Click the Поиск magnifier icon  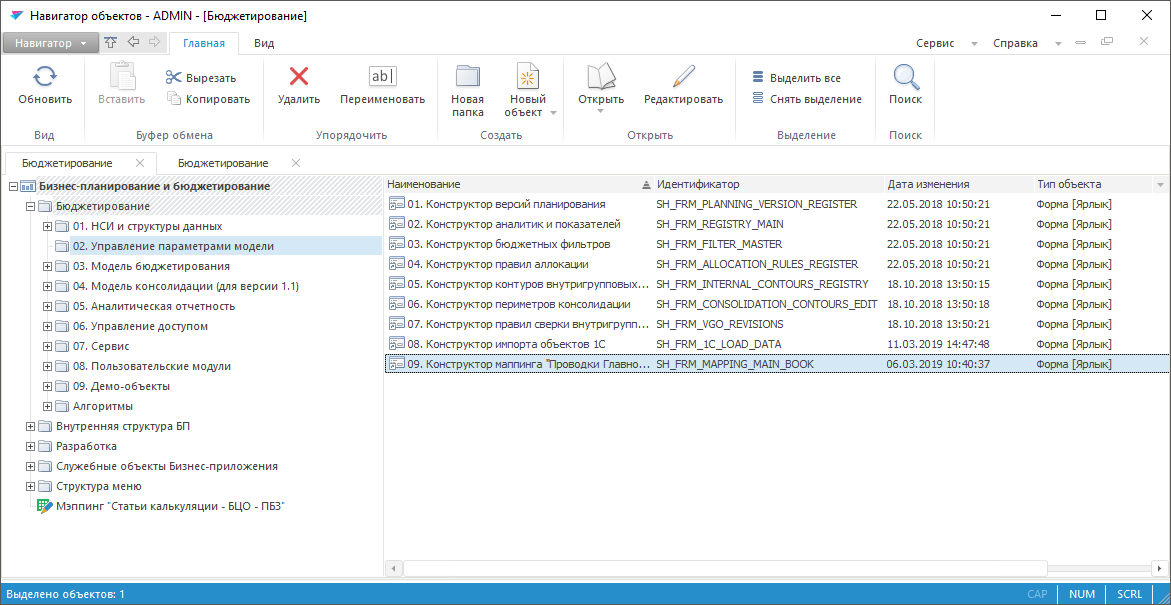pyautogui.click(x=905, y=76)
